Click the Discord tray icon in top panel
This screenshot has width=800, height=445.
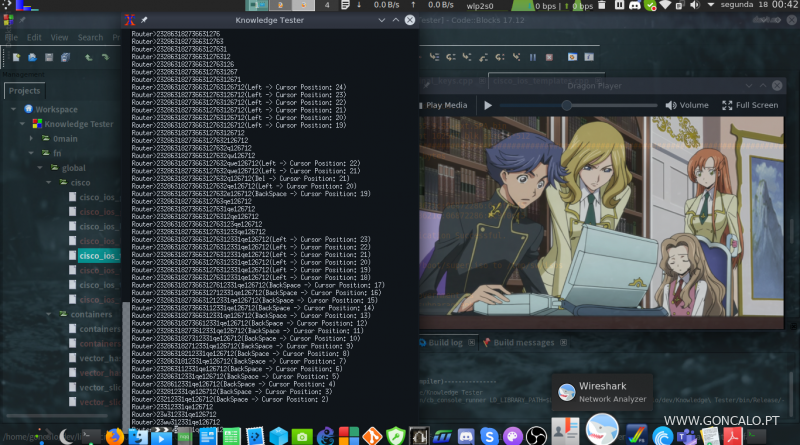635,6
